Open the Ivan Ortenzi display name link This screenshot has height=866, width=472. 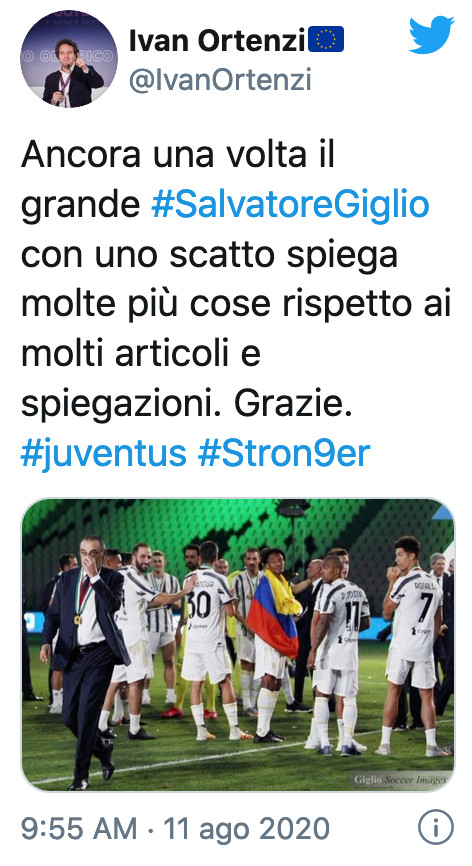216,41
